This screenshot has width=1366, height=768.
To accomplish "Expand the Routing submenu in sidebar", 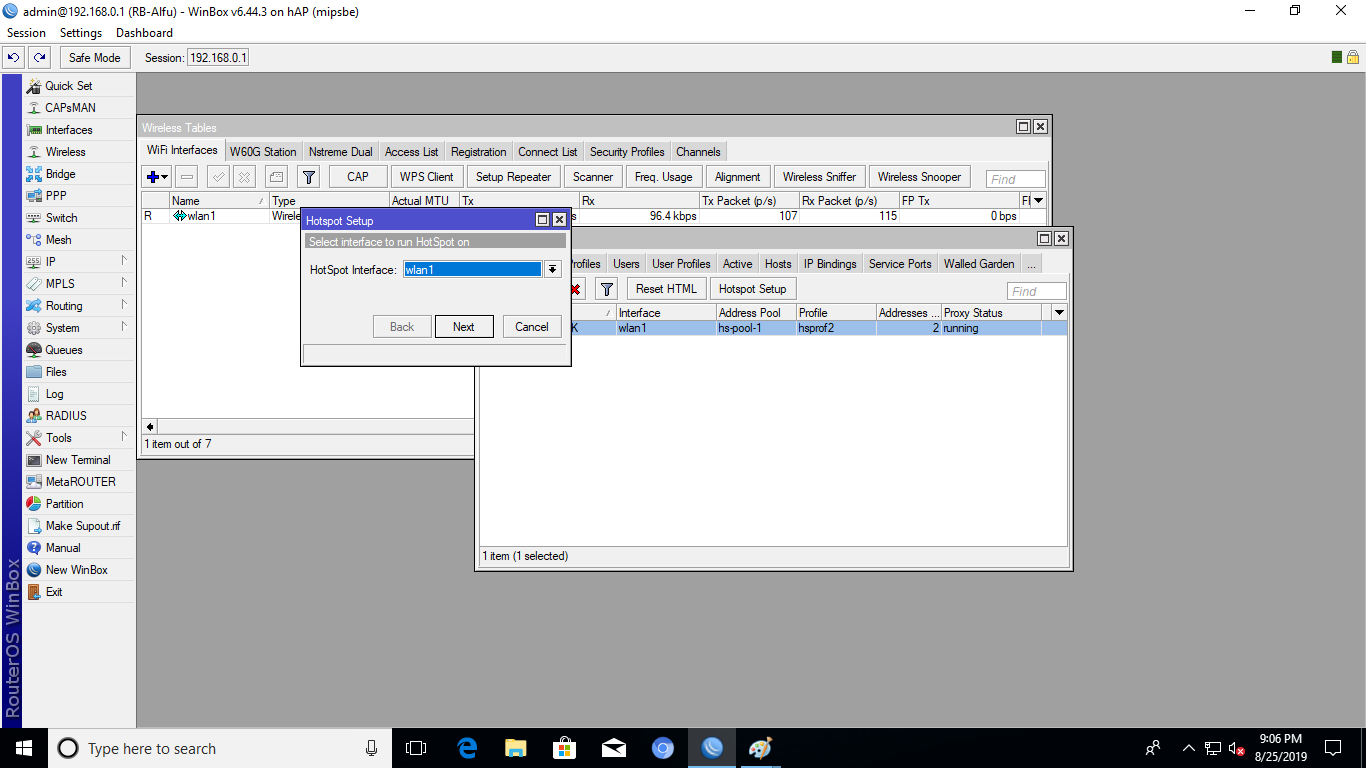I will [124, 305].
